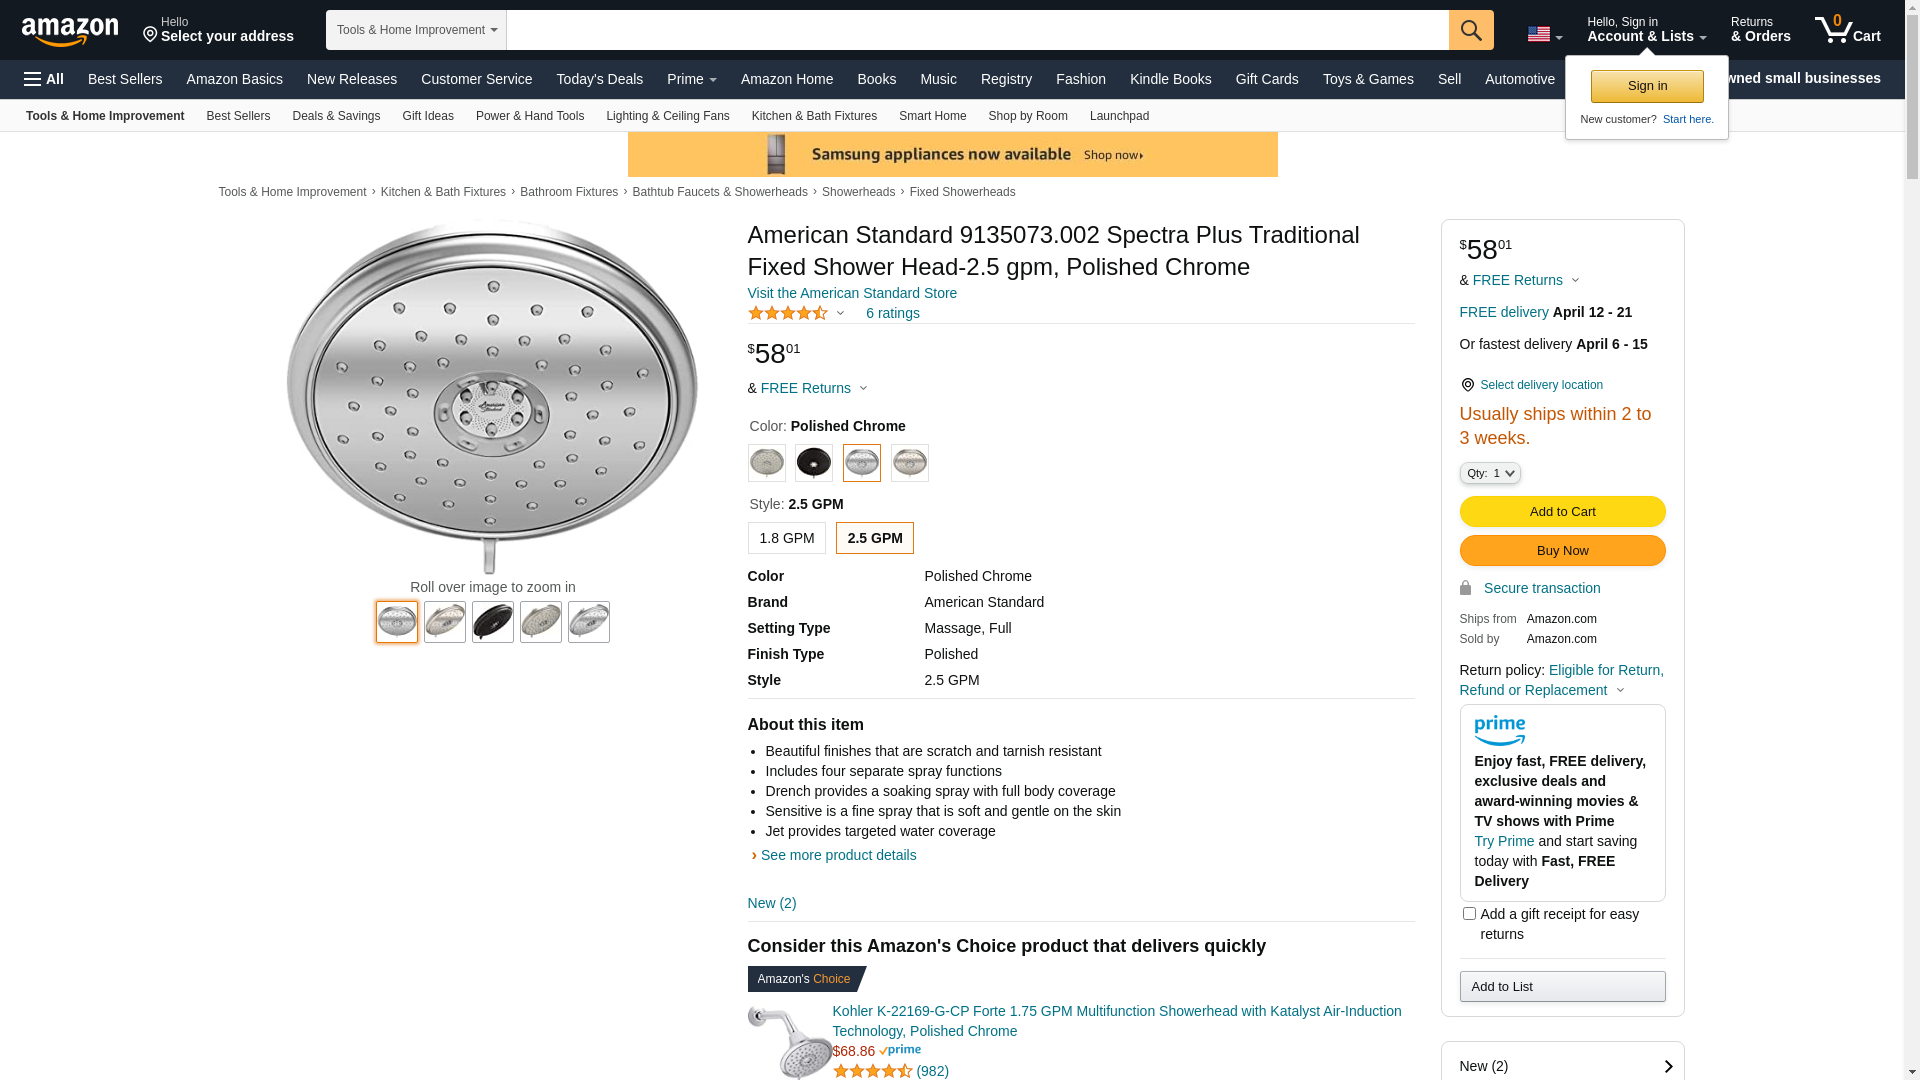Expand the Tools & Home Improvement search category
The height and width of the screenshot is (1080, 1920).
416,30
